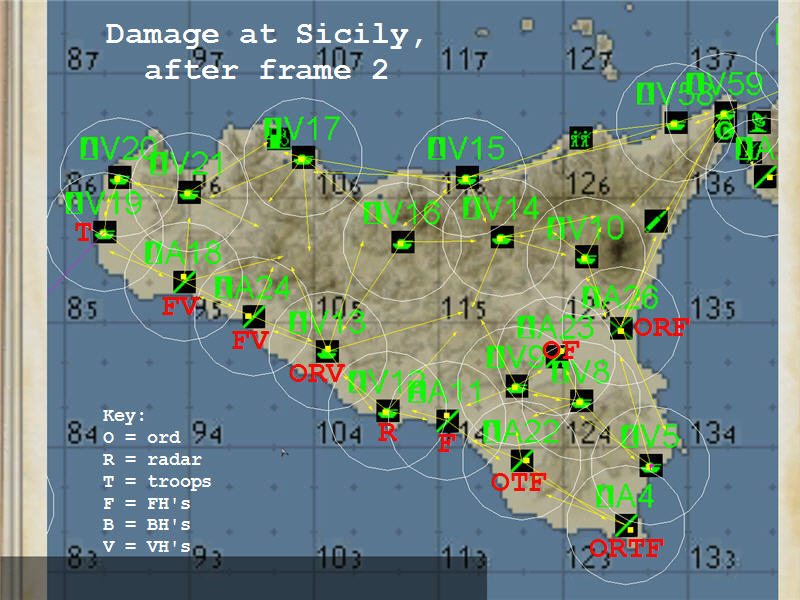Image resolution: width=800 pixels, height=600 pixels.
Task: Click grid sector number 135
Action: pyautogui.click(x=713, y=308)
